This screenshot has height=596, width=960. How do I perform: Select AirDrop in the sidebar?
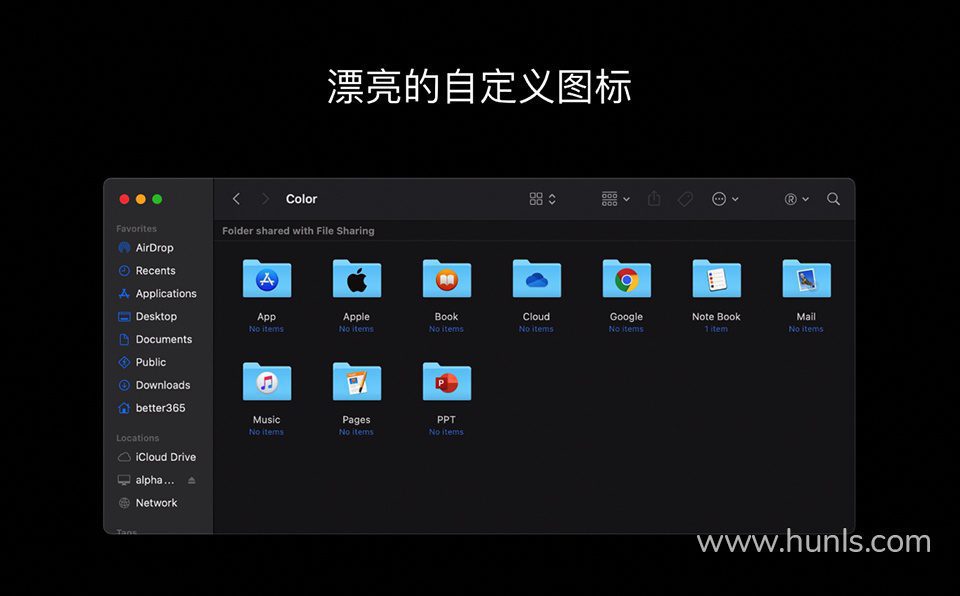(146, 247)
